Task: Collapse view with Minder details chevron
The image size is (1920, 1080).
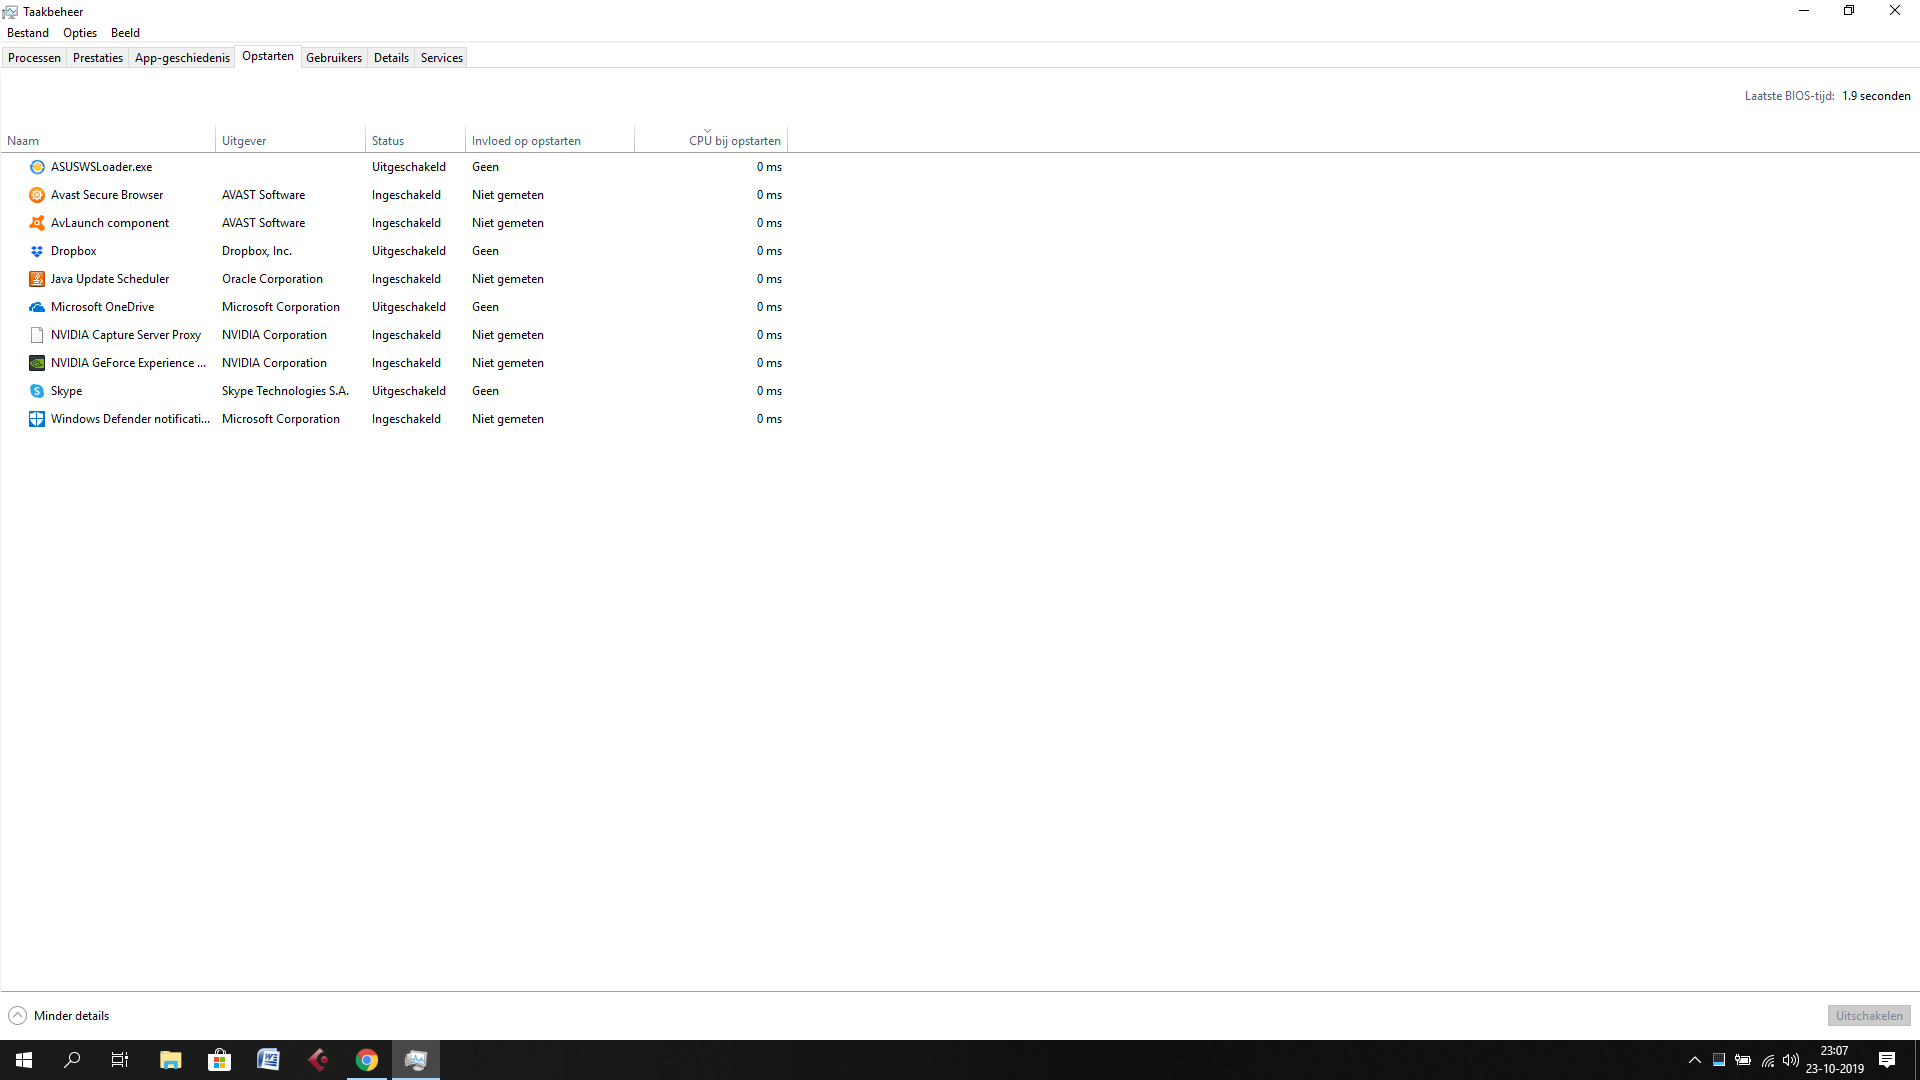Action: click(17, 1016)
